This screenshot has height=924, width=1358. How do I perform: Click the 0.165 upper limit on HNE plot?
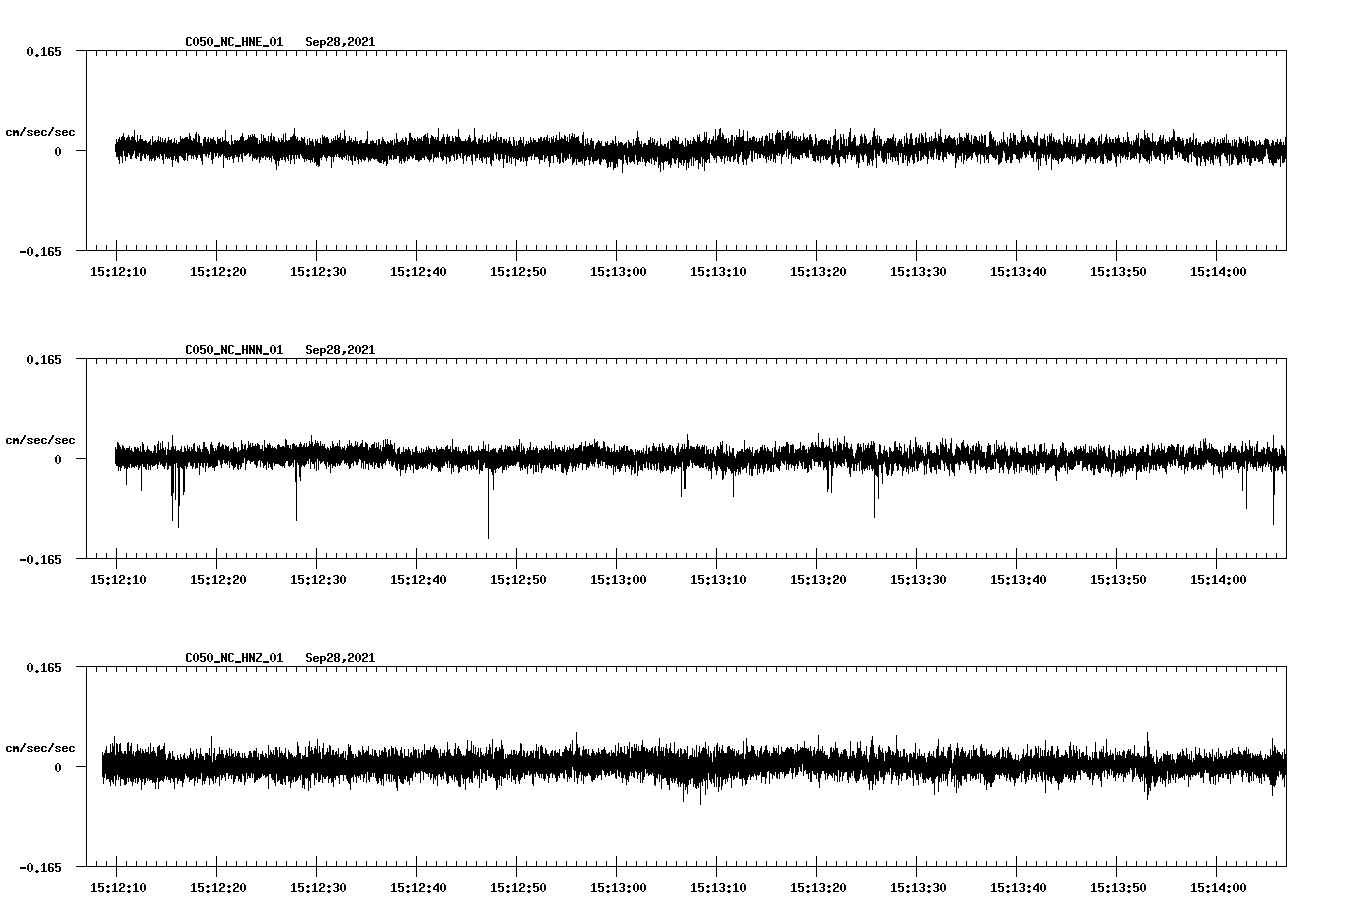(43, 51)
